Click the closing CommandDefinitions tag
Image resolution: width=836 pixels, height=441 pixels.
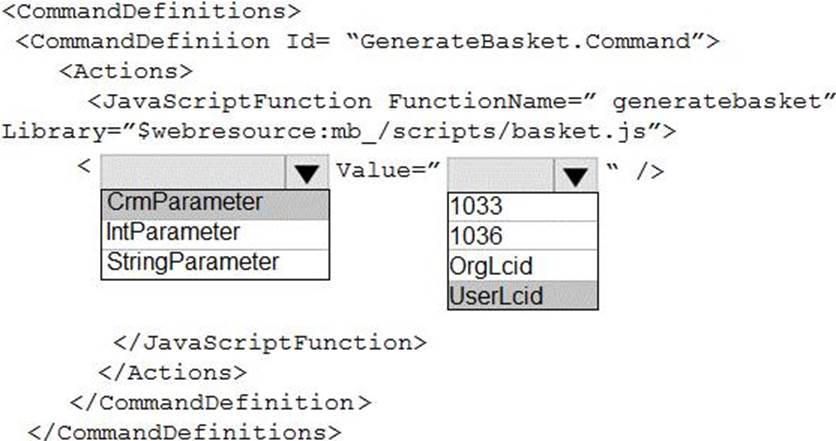click(x=178, y=431)
